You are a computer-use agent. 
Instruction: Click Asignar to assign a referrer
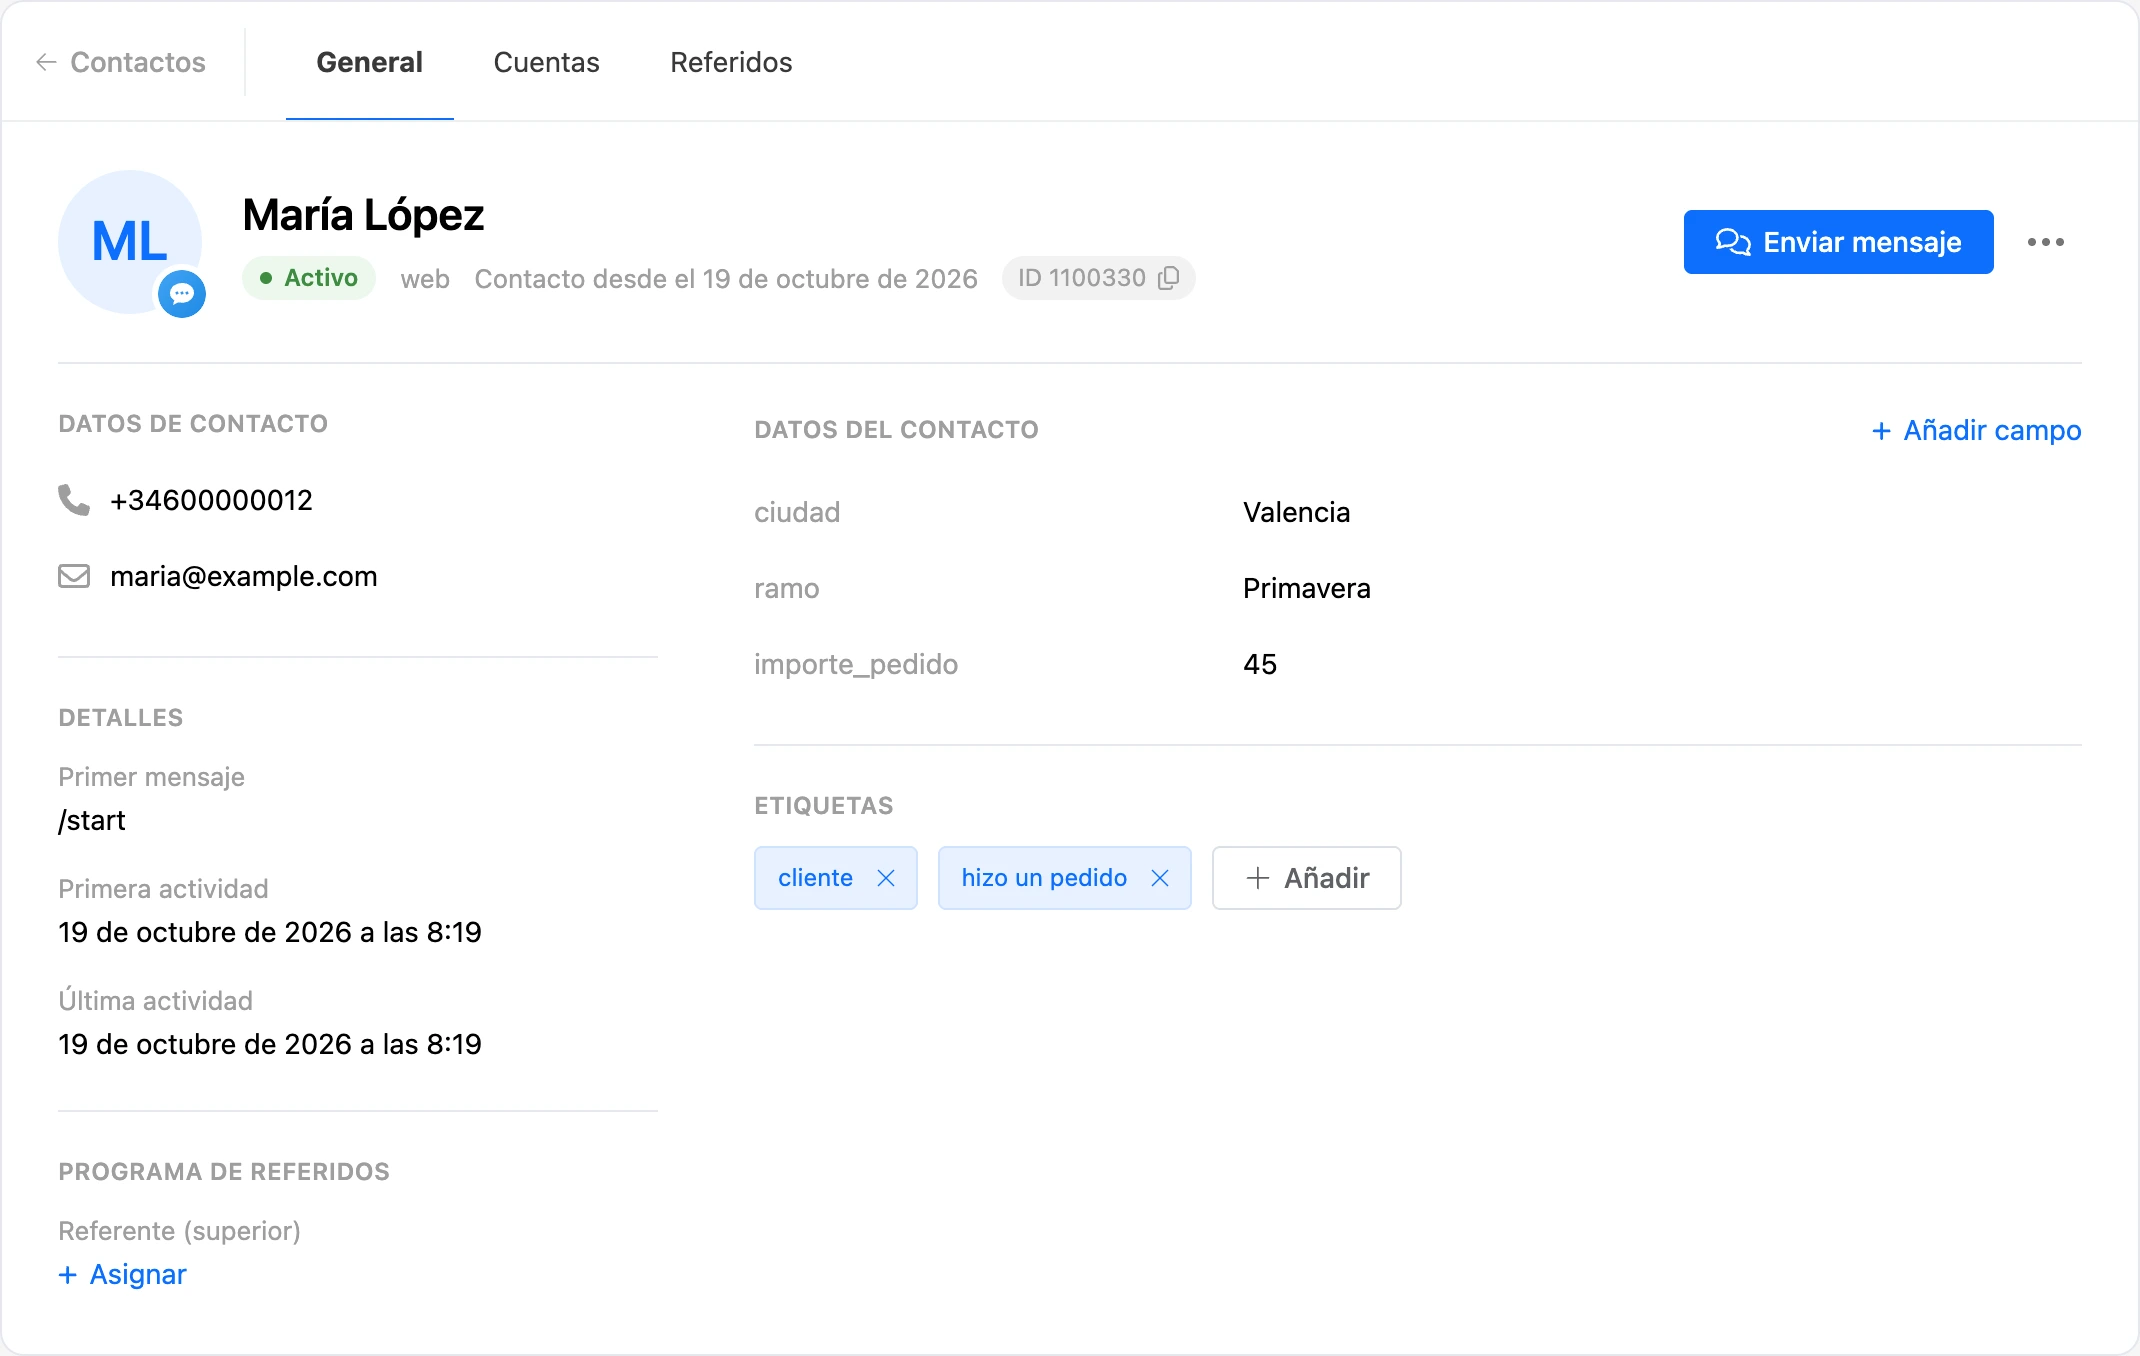click(x=122, y=1274)
